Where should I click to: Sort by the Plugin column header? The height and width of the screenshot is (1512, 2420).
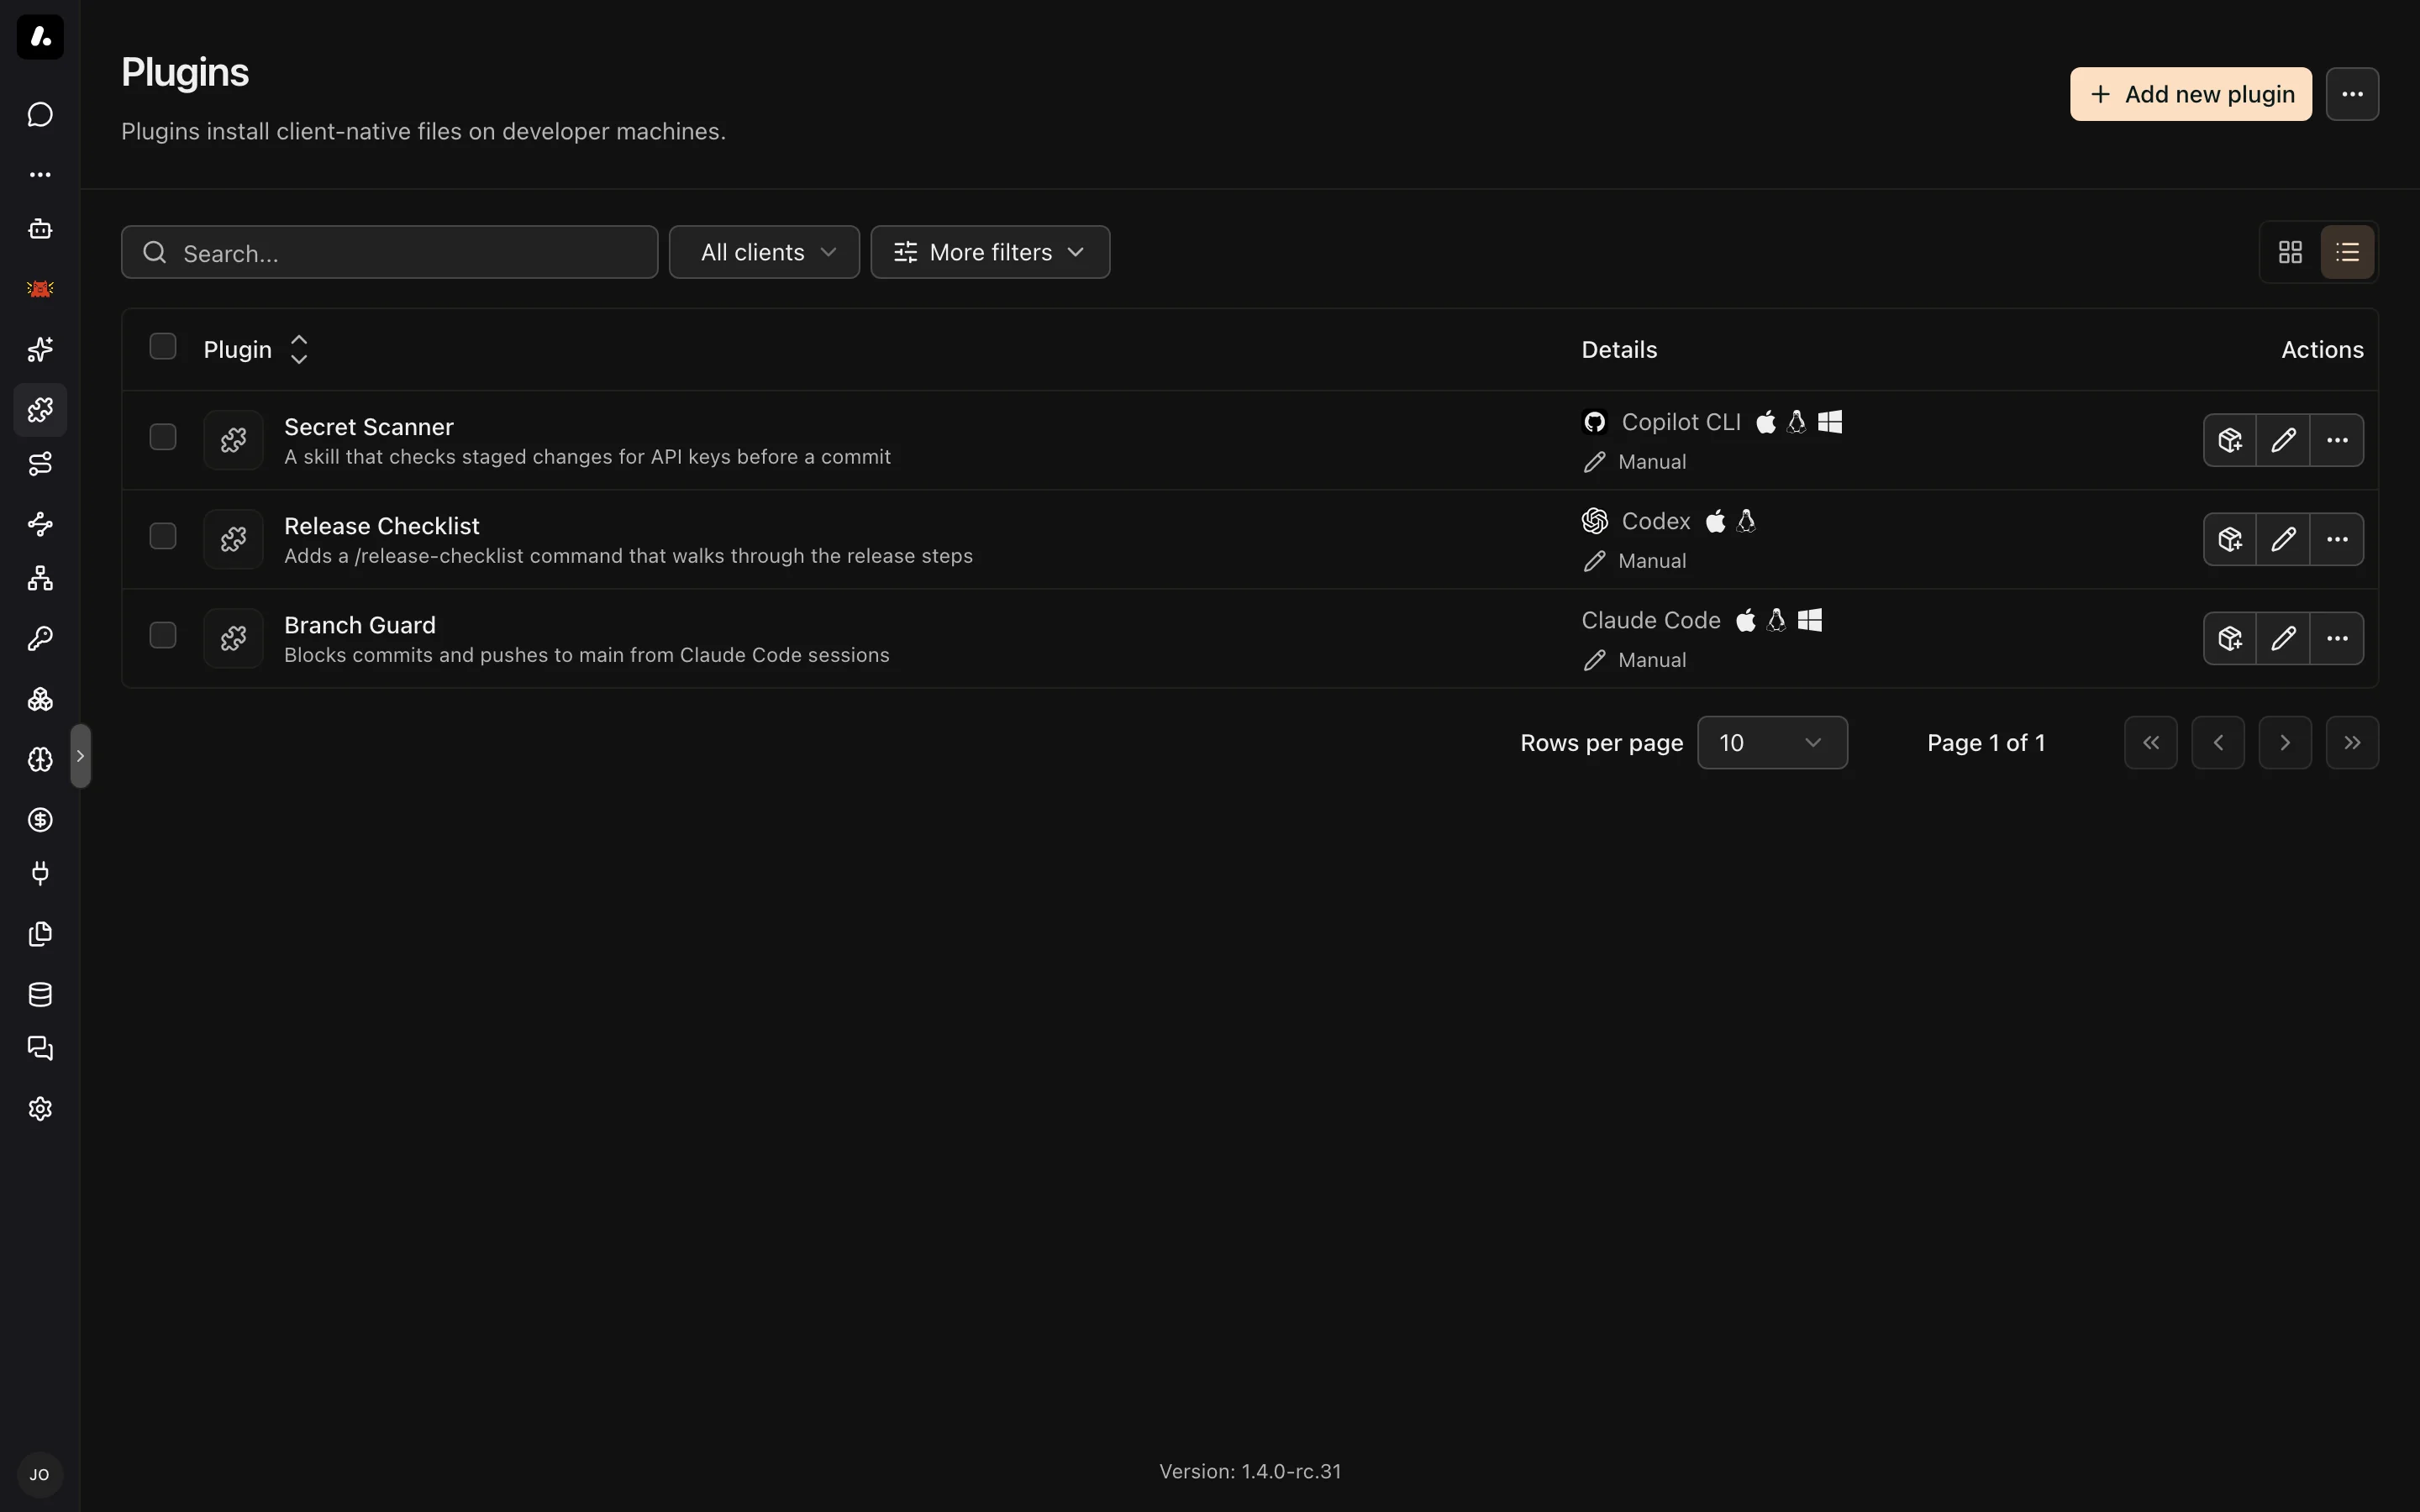[x=256, y=349]
